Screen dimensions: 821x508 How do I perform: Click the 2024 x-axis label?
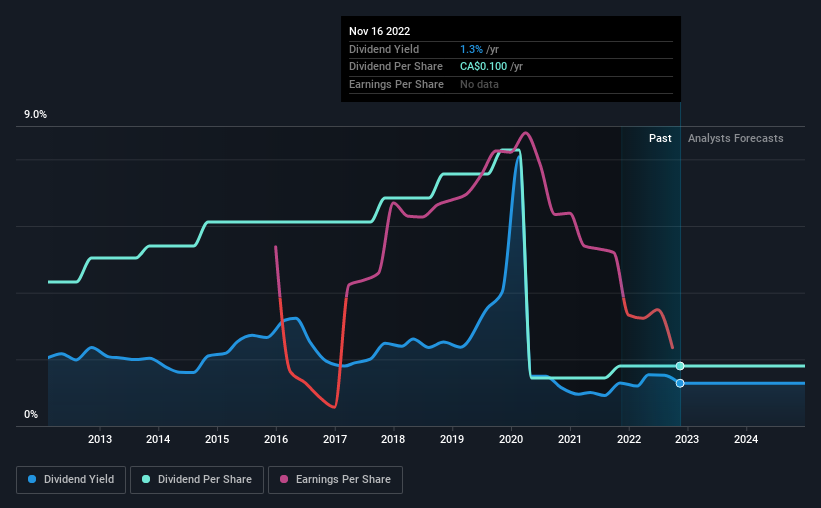pyautogui.click(x=746, y=439)
